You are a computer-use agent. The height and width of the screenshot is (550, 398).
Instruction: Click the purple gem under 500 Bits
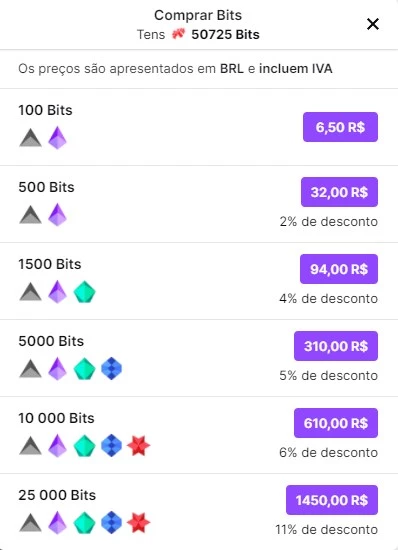(x=58, y=215)
